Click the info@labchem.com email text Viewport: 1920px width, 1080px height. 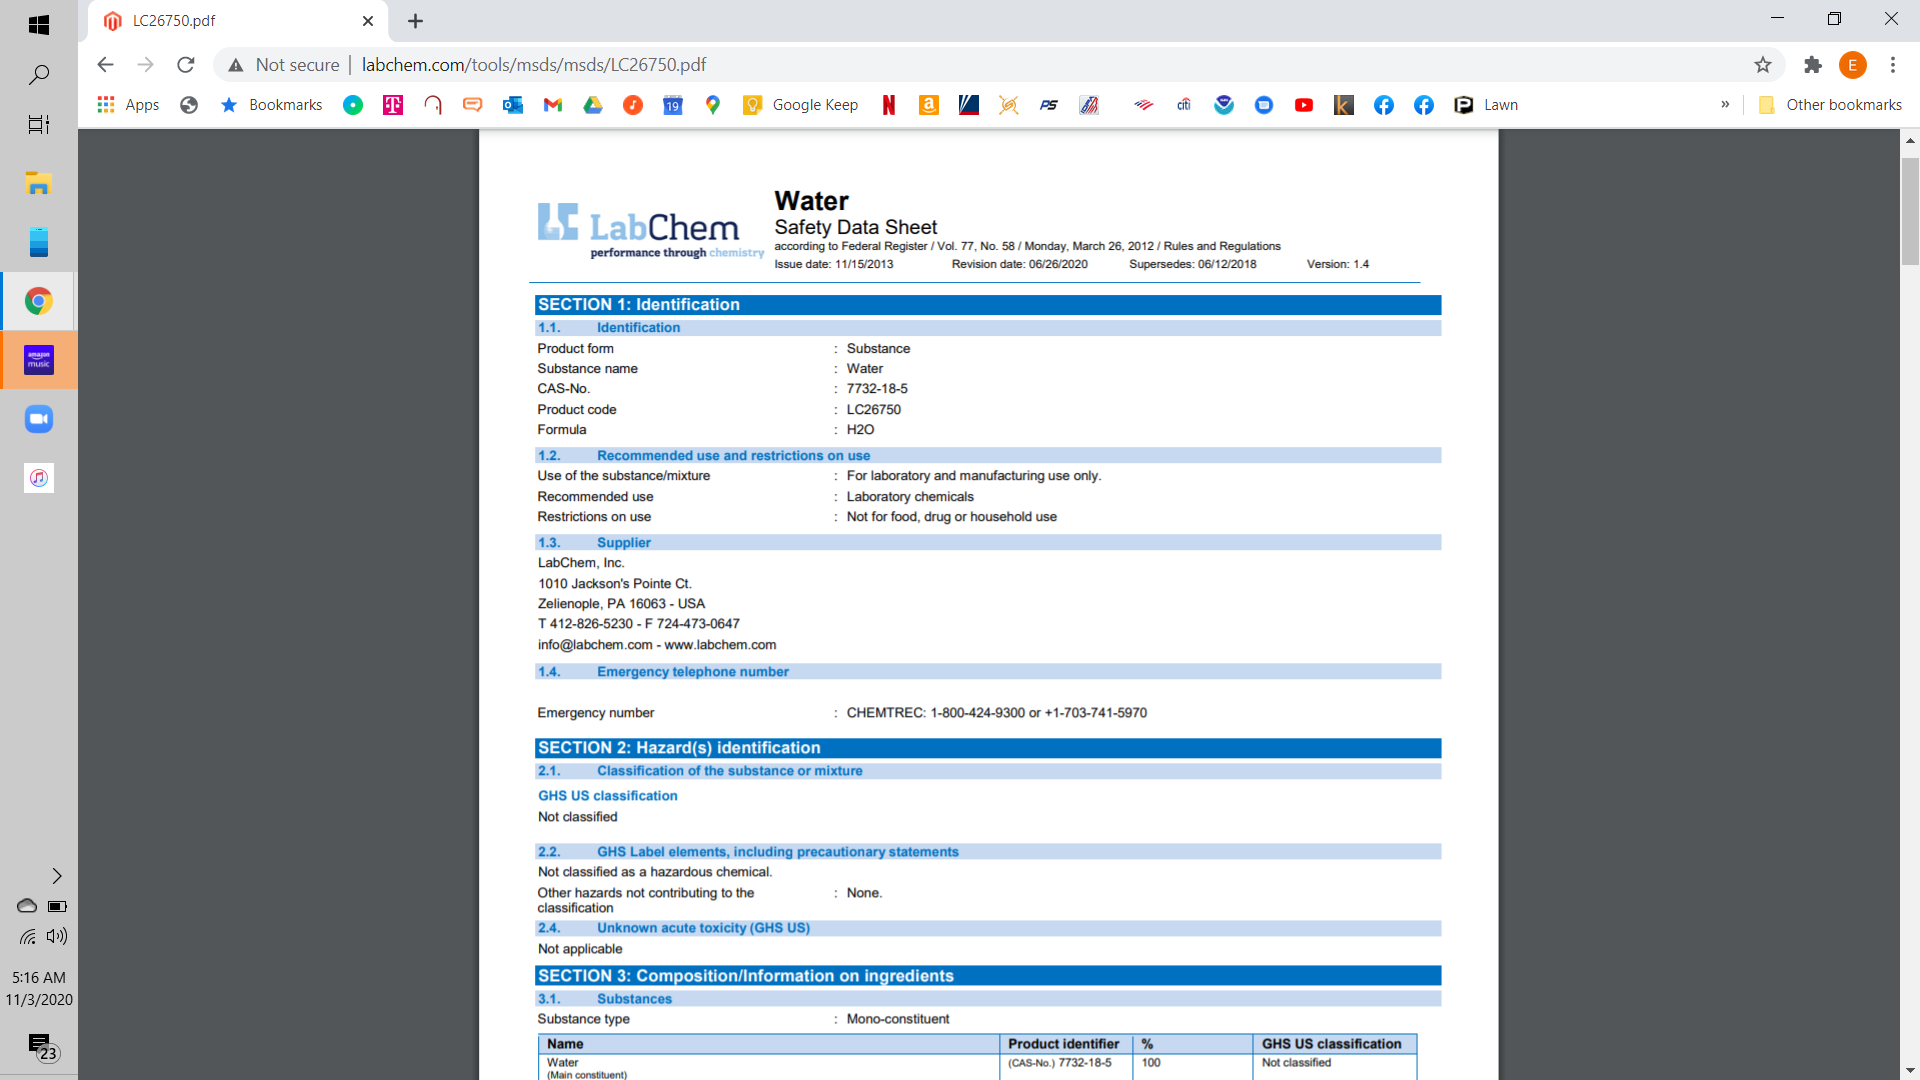pyautogui.click(x=595, y=645)
